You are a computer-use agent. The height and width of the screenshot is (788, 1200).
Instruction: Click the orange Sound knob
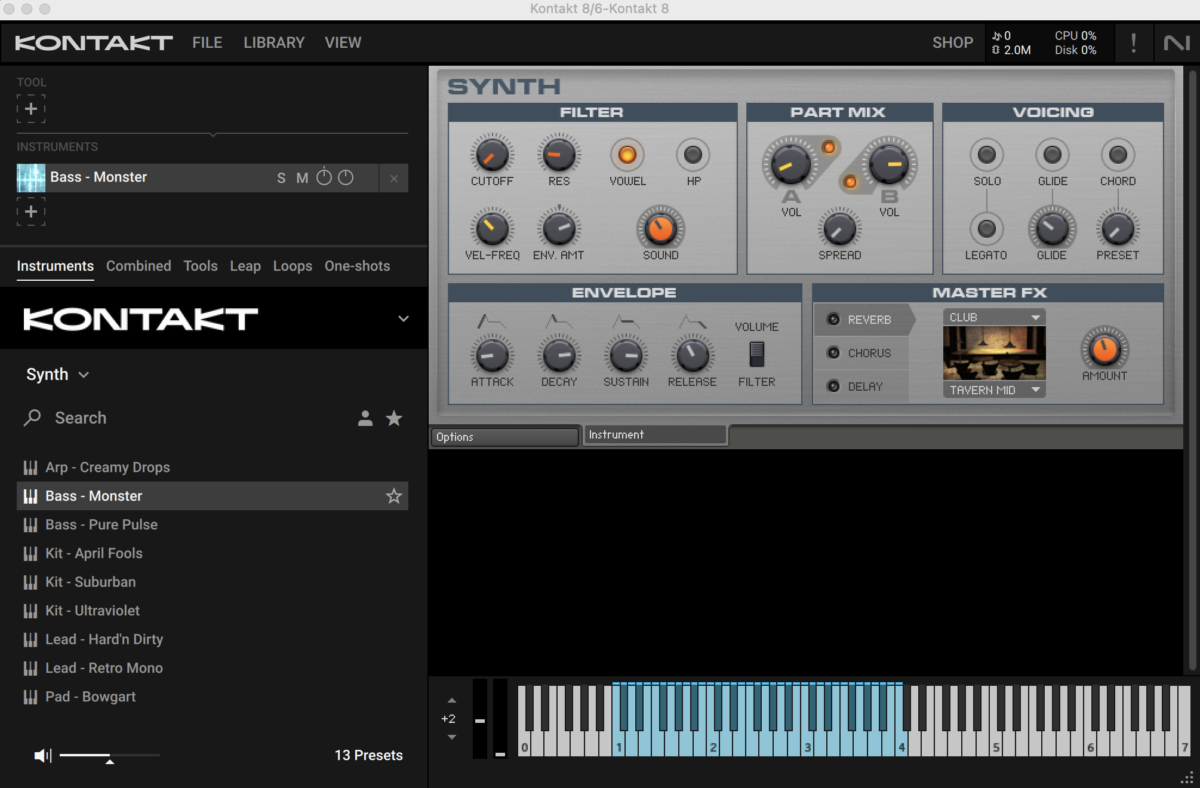(660, 229)
